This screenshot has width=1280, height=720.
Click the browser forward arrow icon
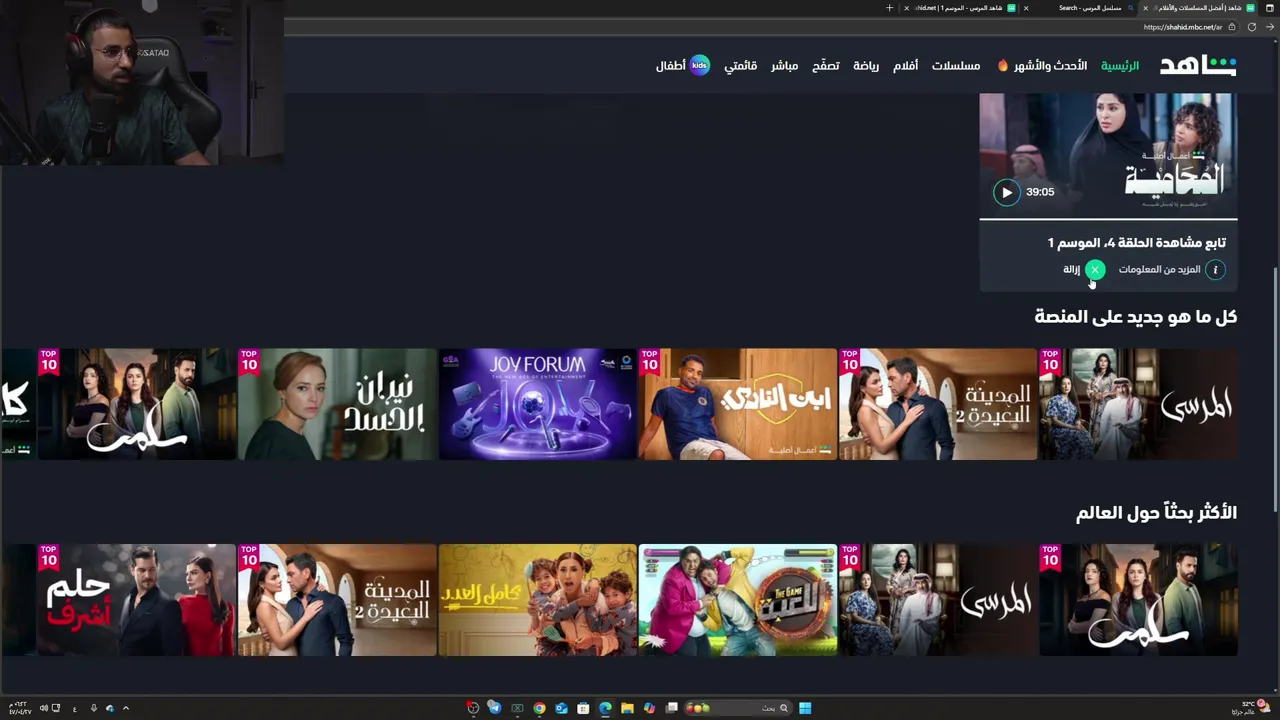(x=1269, y=27)
